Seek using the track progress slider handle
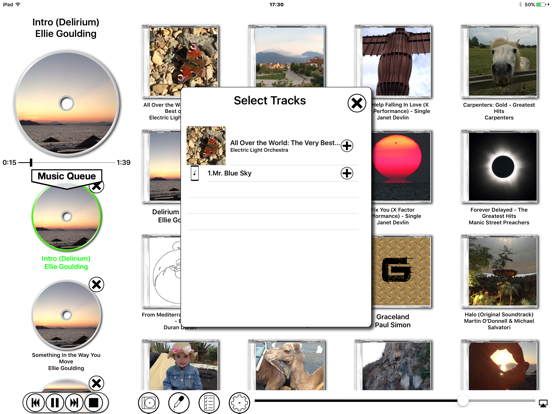The width and height of the screenshot is (552, 414). pos(31,162)
